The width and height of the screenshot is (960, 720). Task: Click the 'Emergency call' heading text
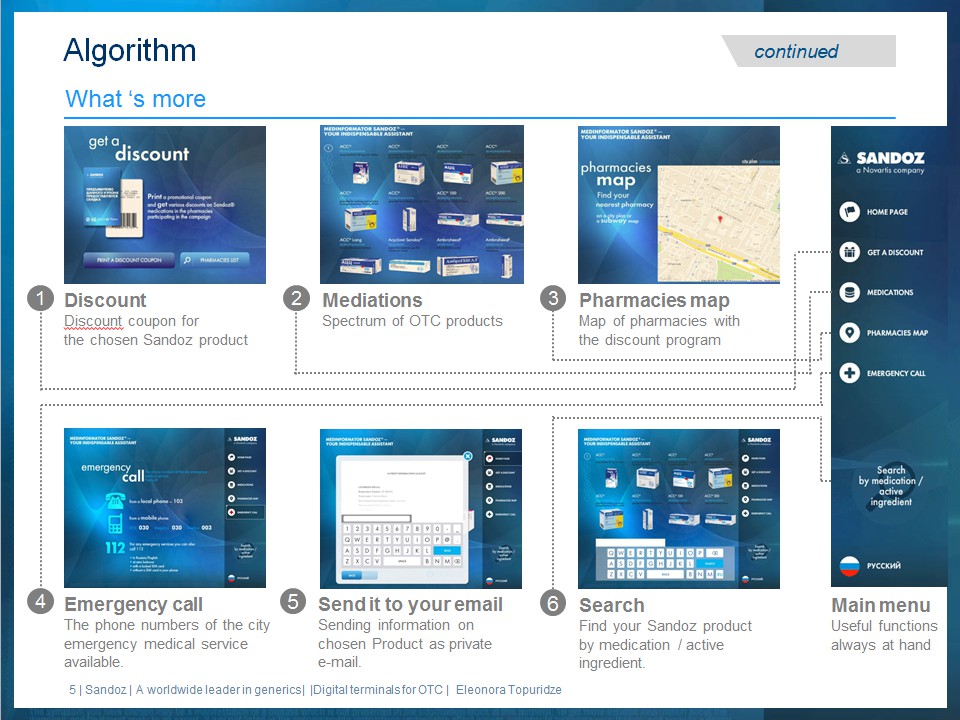(x=133, y=604)
